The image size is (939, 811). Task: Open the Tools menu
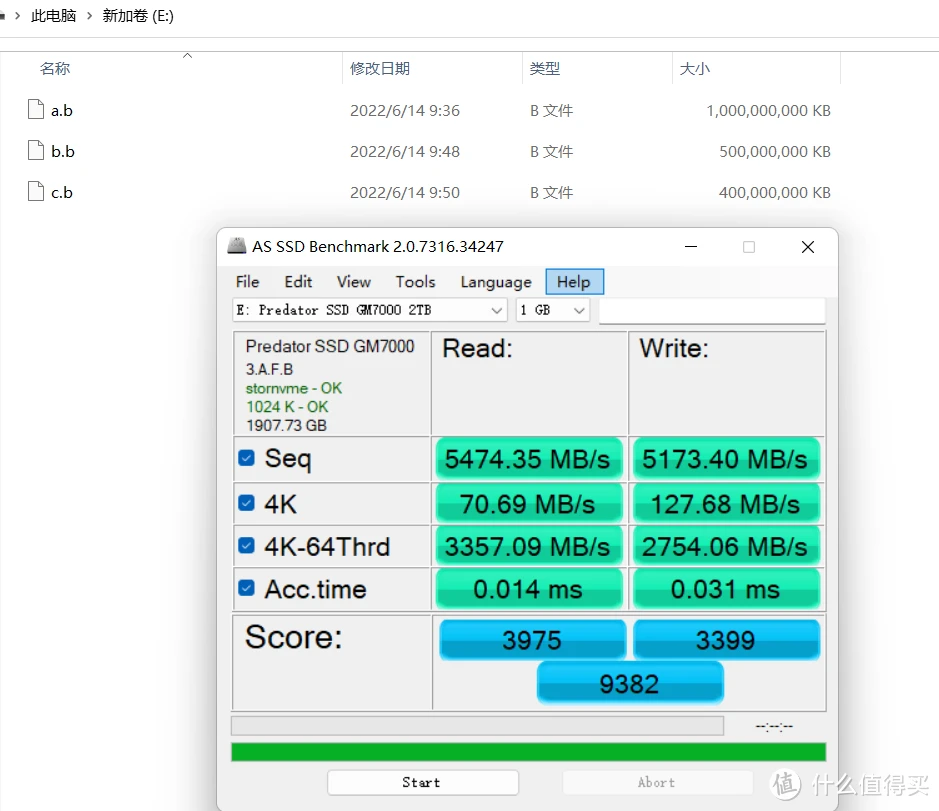coord(414,282)
